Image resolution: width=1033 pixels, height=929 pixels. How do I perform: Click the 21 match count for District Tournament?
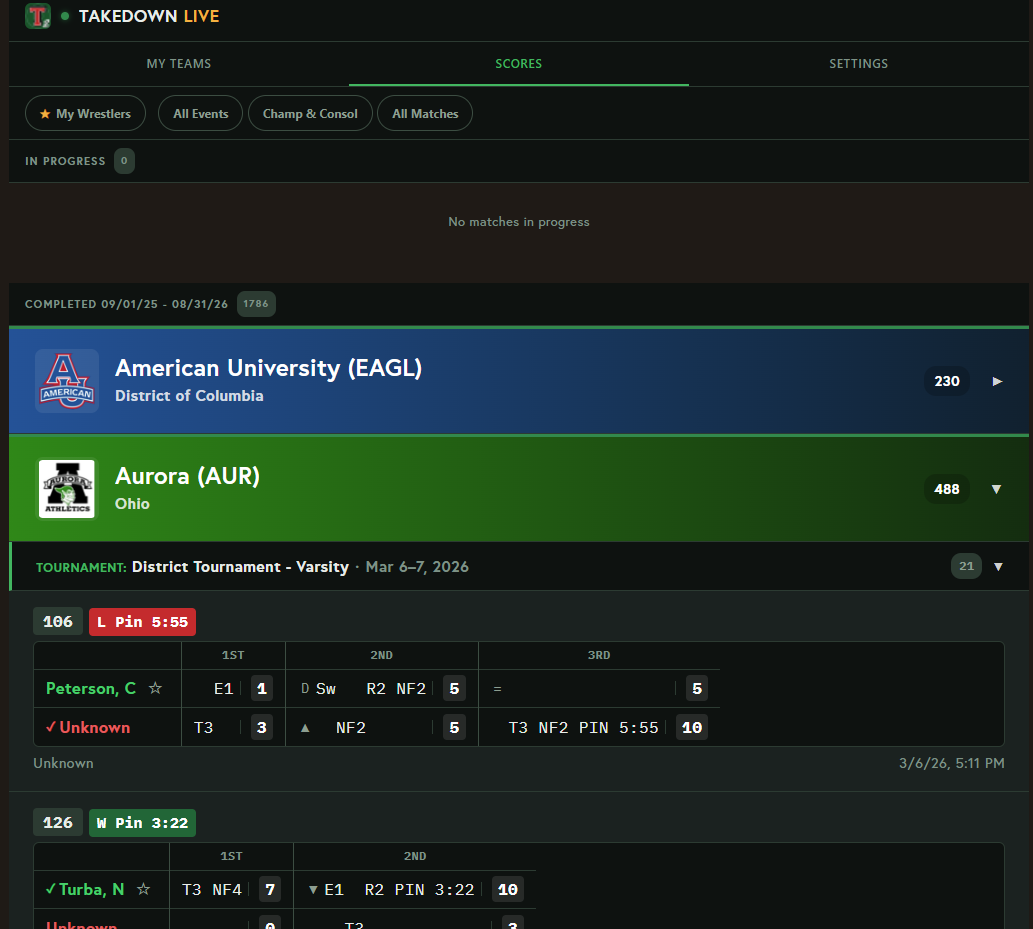coord(966,566)
